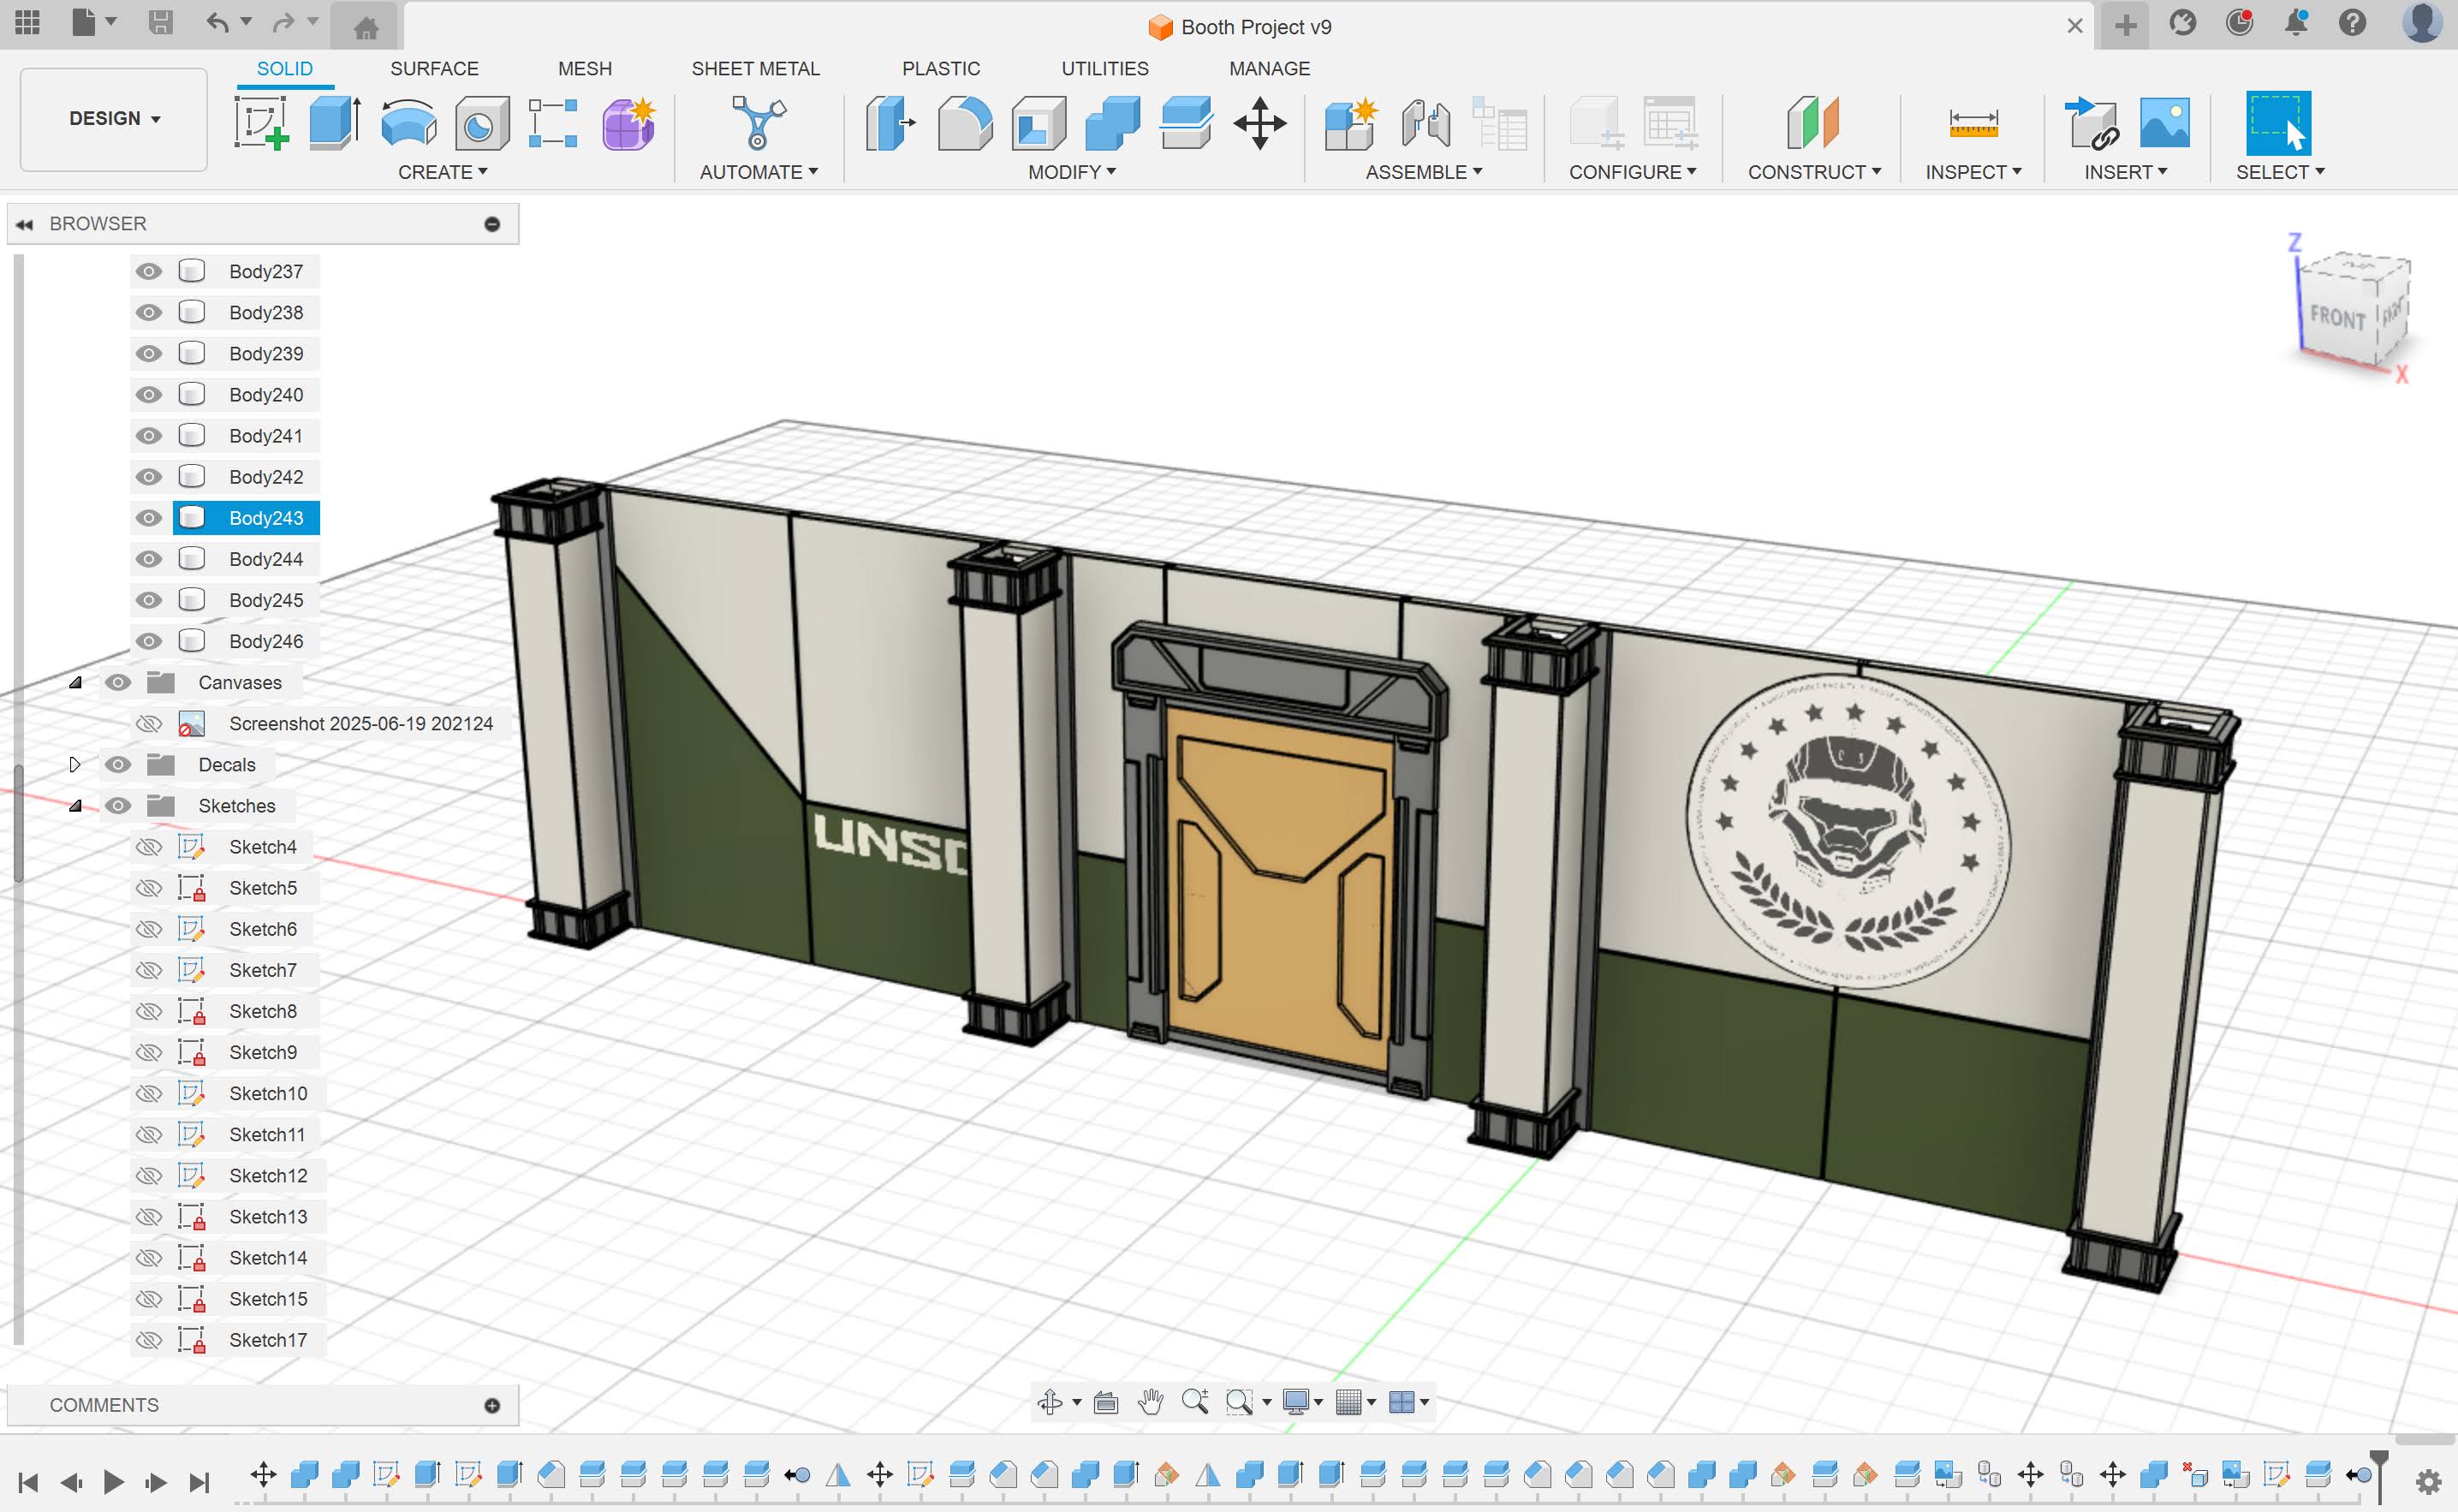Viewport: 2458px width, 1512px height.
Task: Click the New Component icon
Action: [x=1351, y=123]
